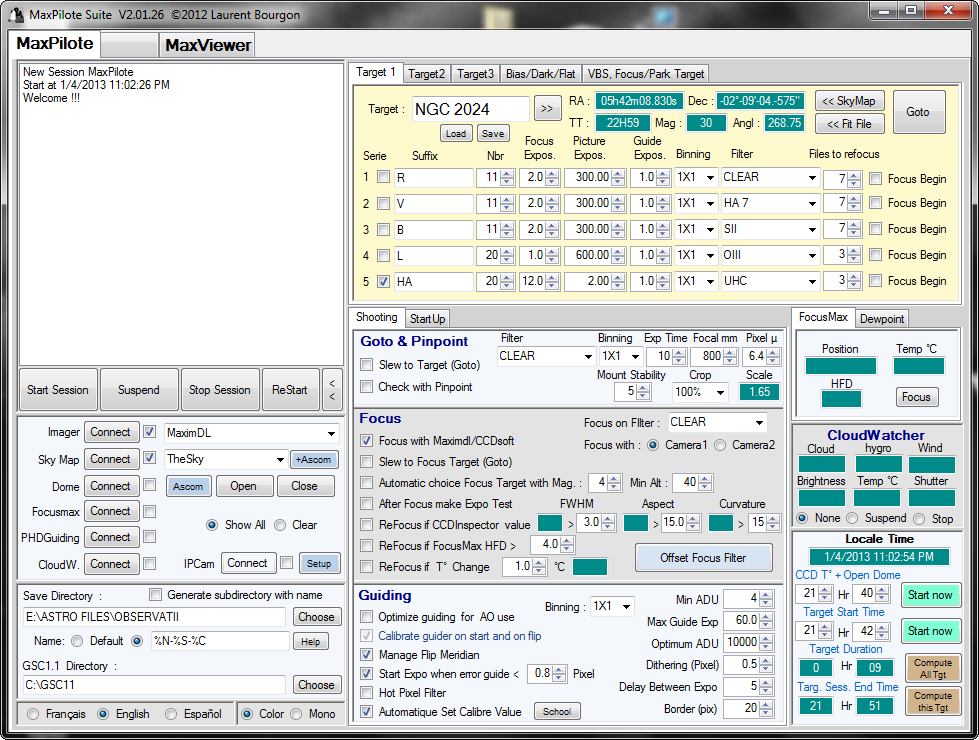Click the IPCam Setup button
The image size is (979, 740).
point(318,563)
